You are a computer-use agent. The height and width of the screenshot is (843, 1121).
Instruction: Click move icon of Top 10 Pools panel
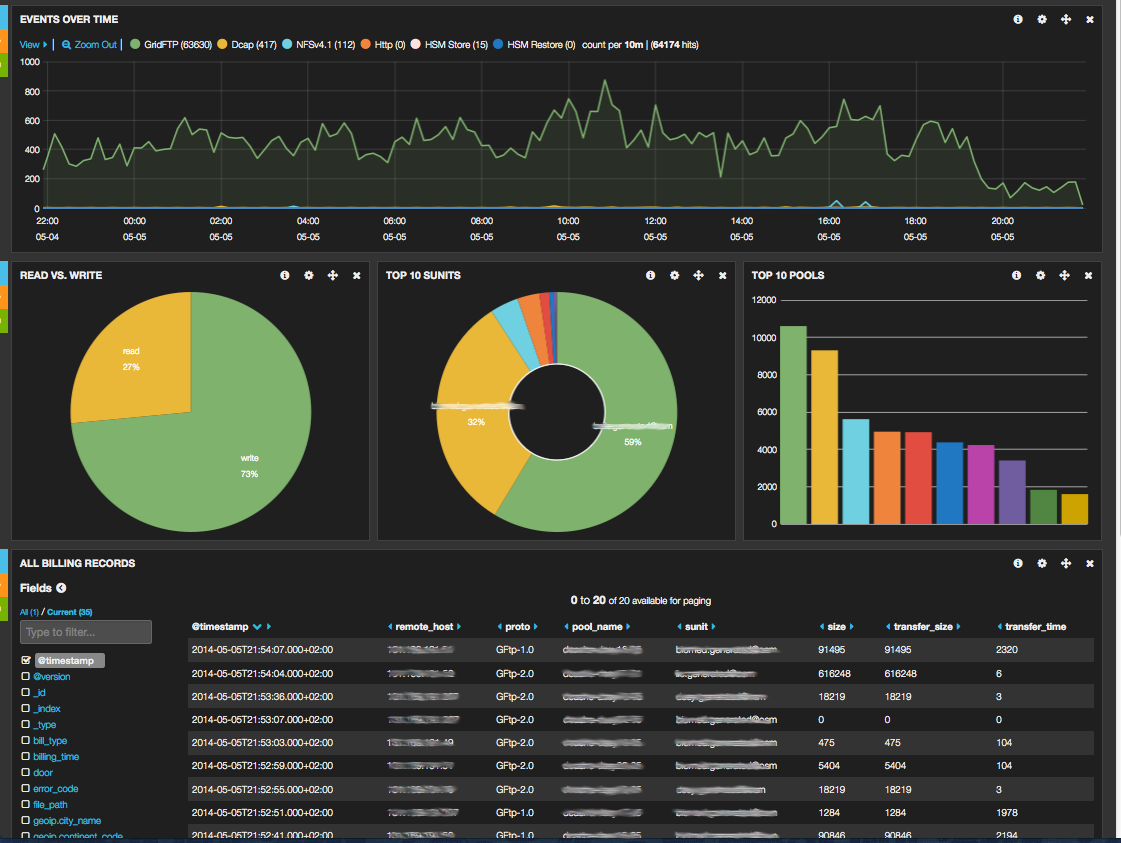[x=1065, y=275]
